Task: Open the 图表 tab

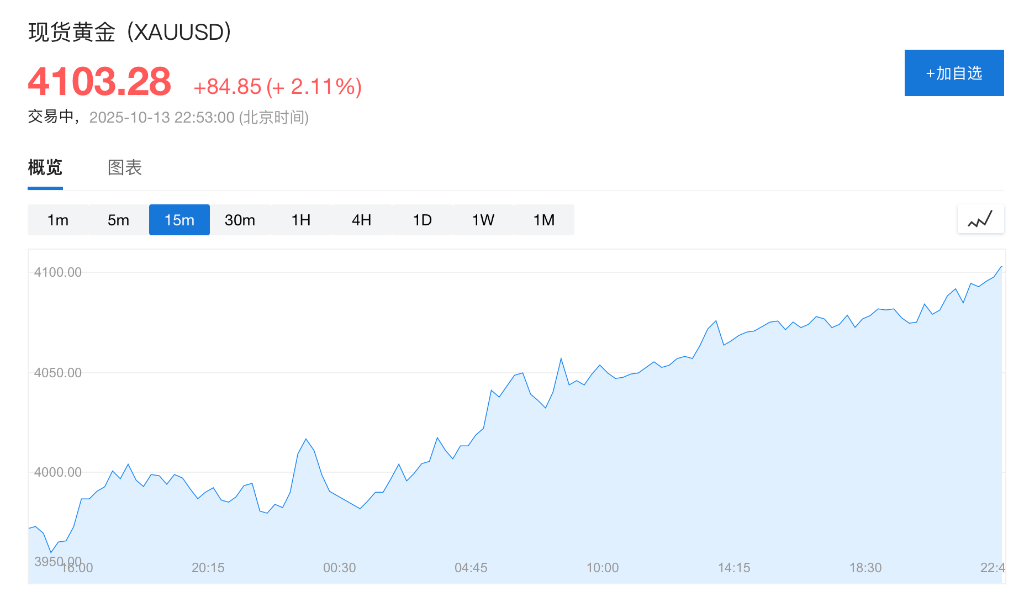Action: tap(125, 167)
